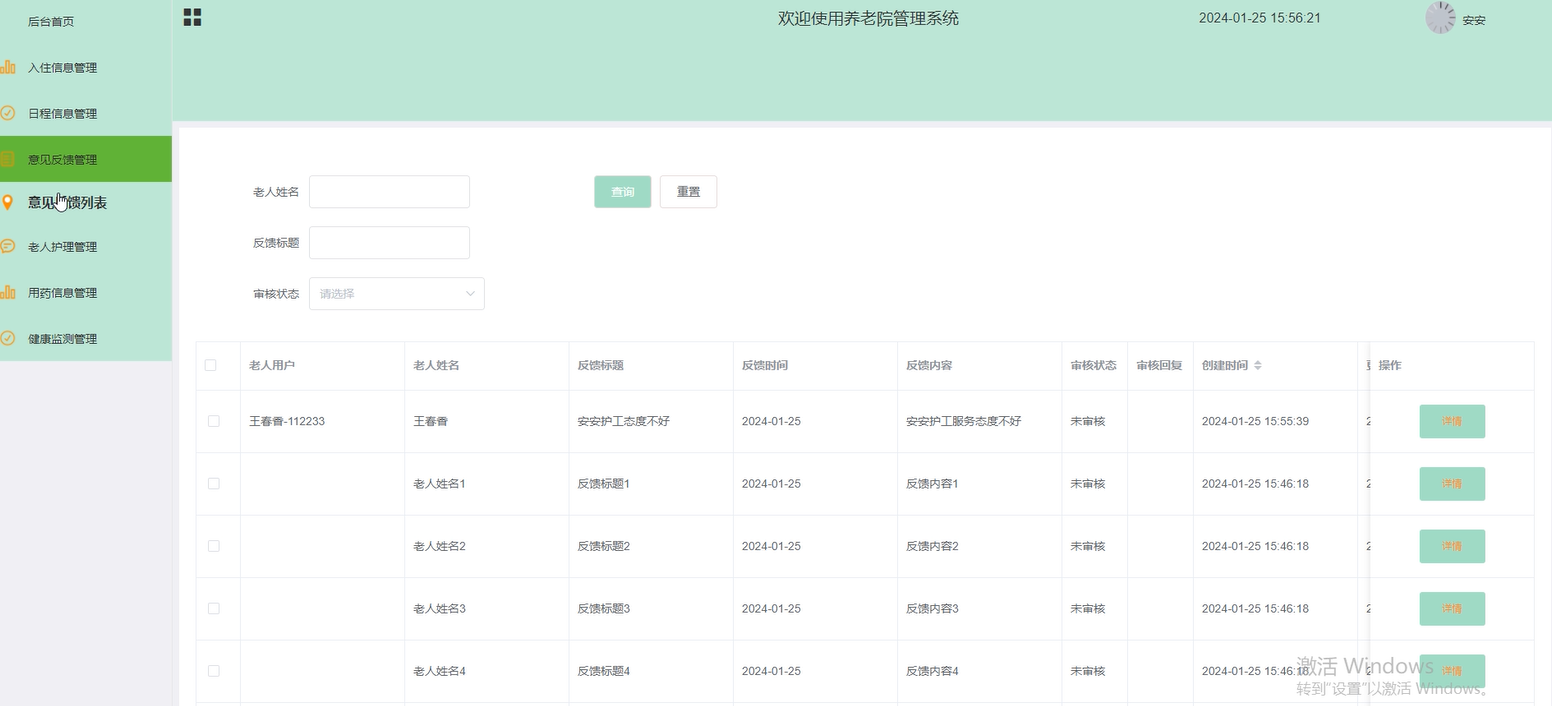Click the header clock 2024-01-25 15:56:21
The image size is (1552, 706).
[x=1260, y=18]
